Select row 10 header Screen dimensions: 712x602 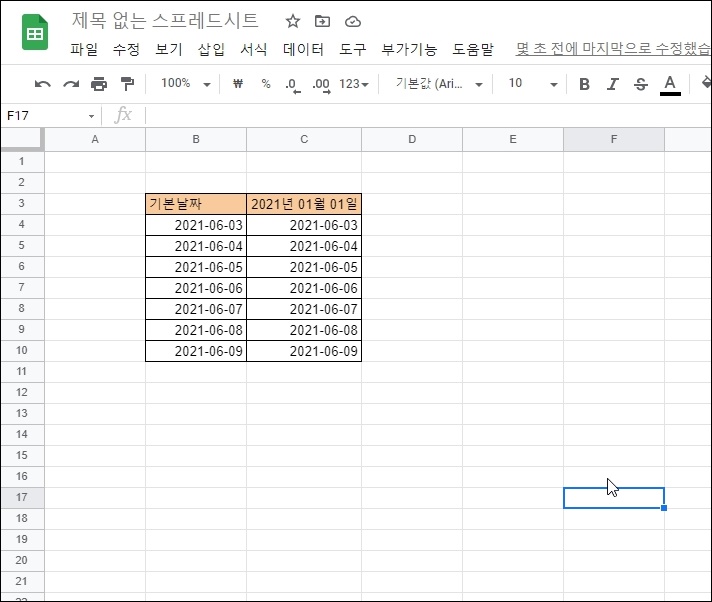pos(22,350)
